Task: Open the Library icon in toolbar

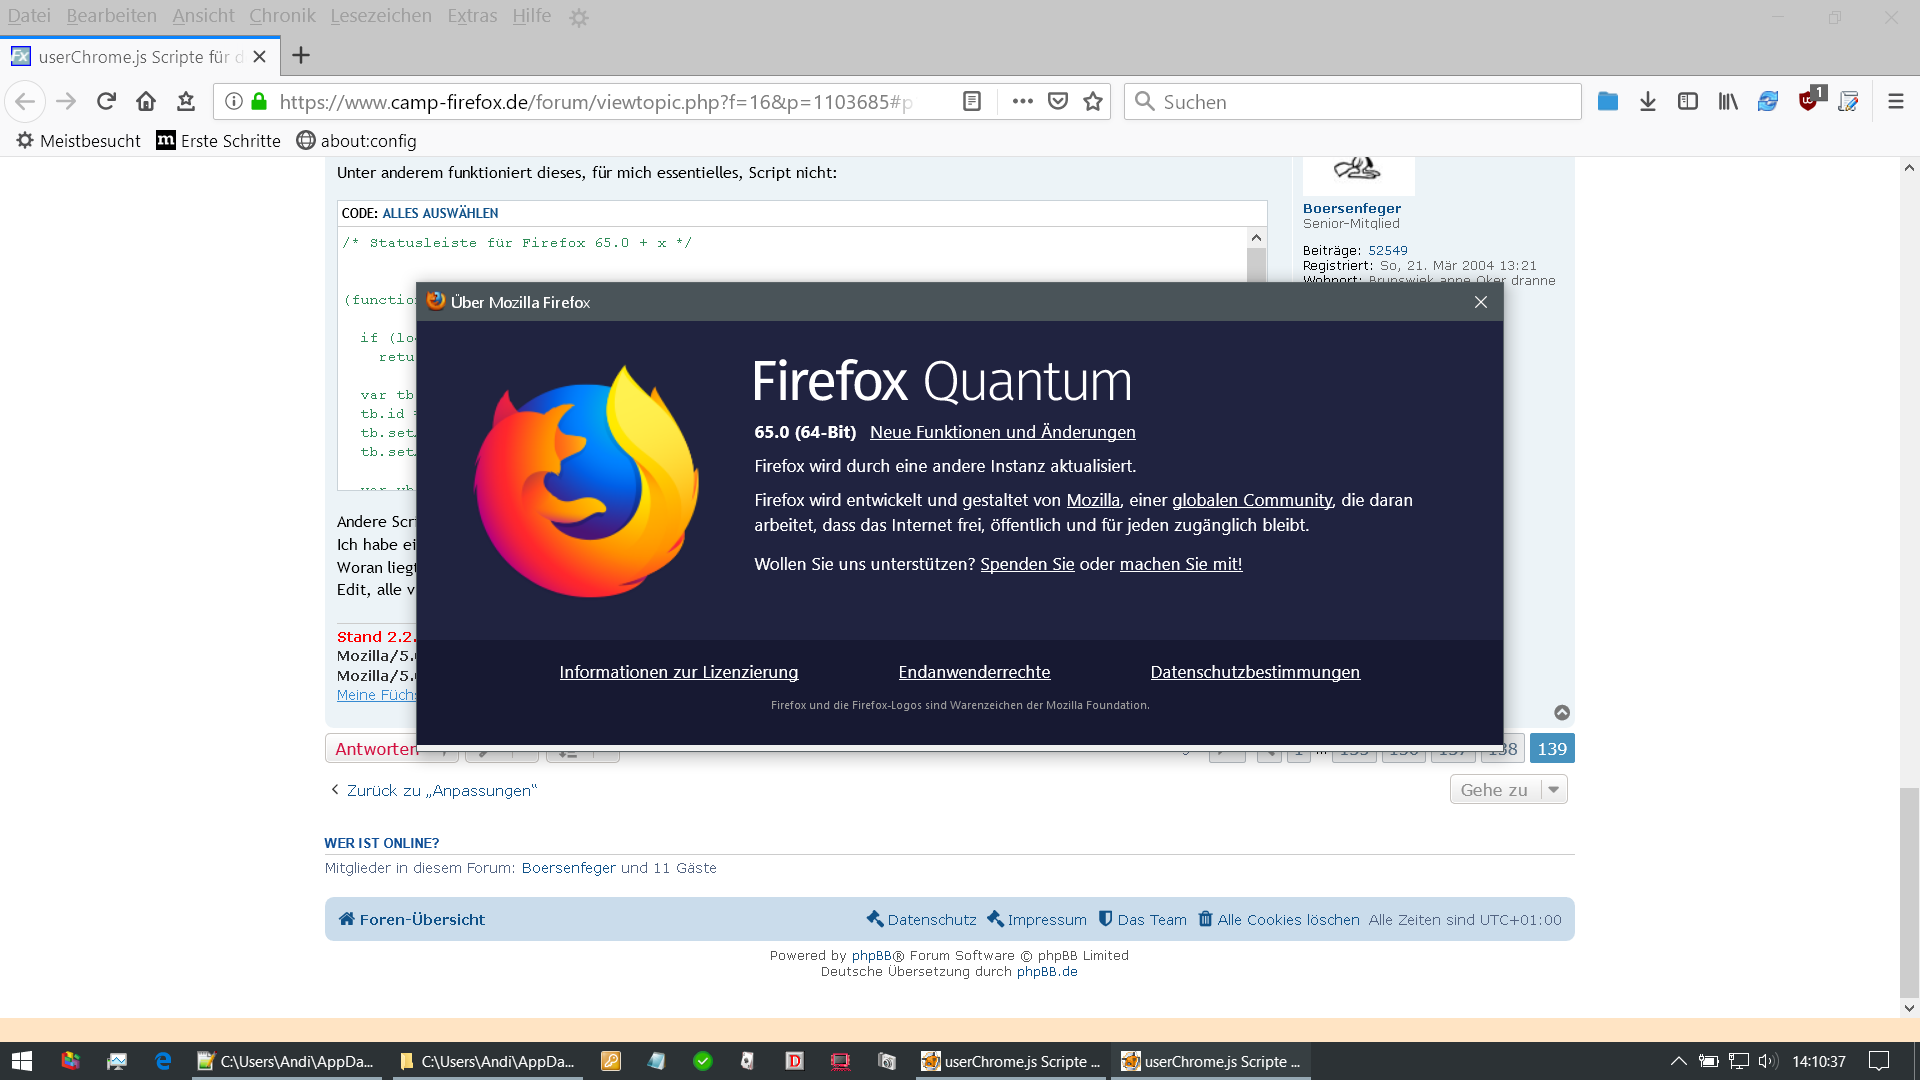Action: [x=1728, y=101]
